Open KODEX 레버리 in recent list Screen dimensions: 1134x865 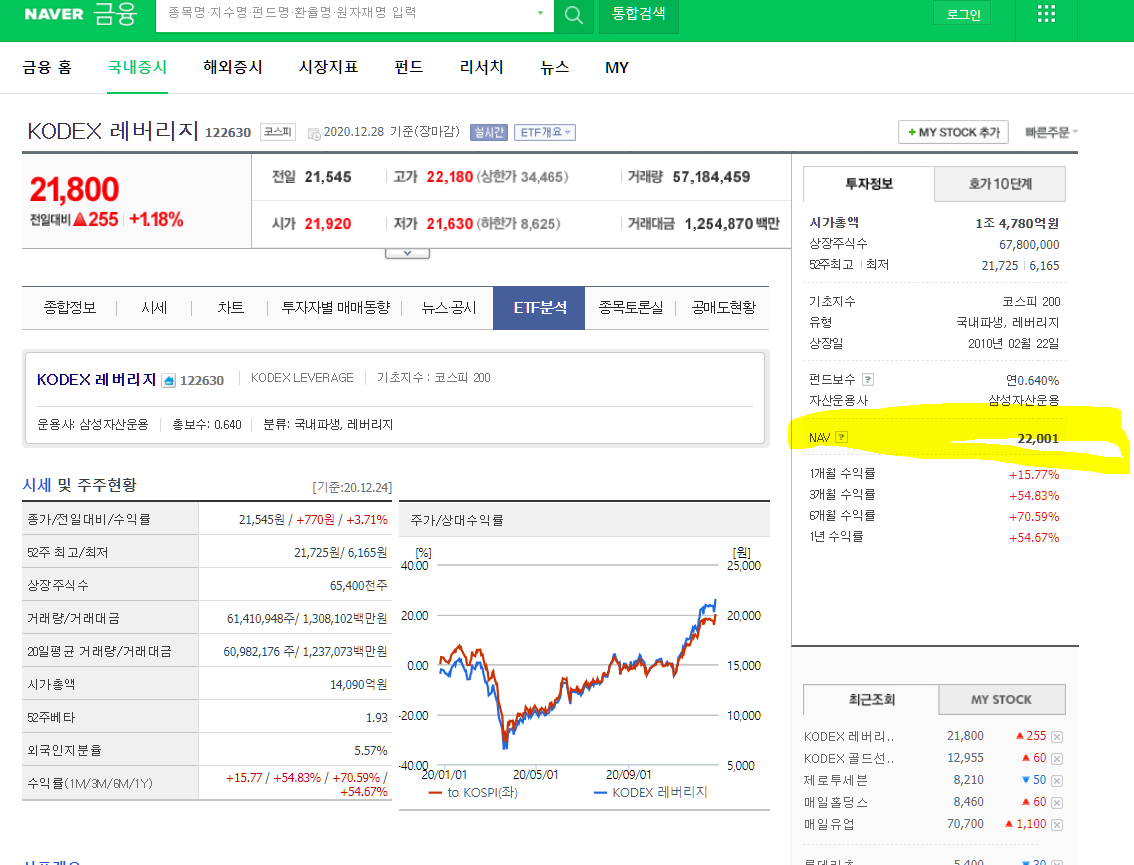(849, 736)
